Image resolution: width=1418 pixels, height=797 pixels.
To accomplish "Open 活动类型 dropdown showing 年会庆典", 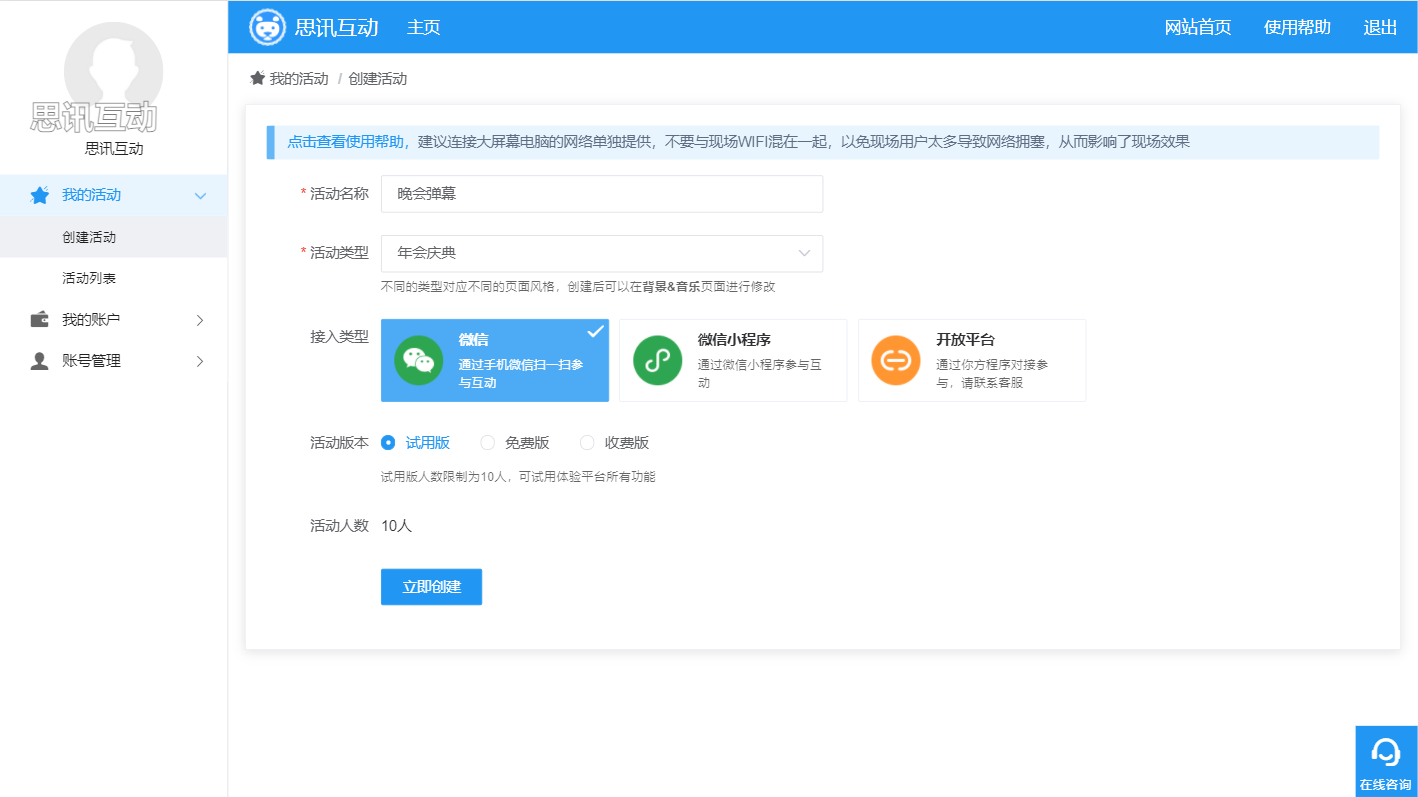I will (602, 253).
